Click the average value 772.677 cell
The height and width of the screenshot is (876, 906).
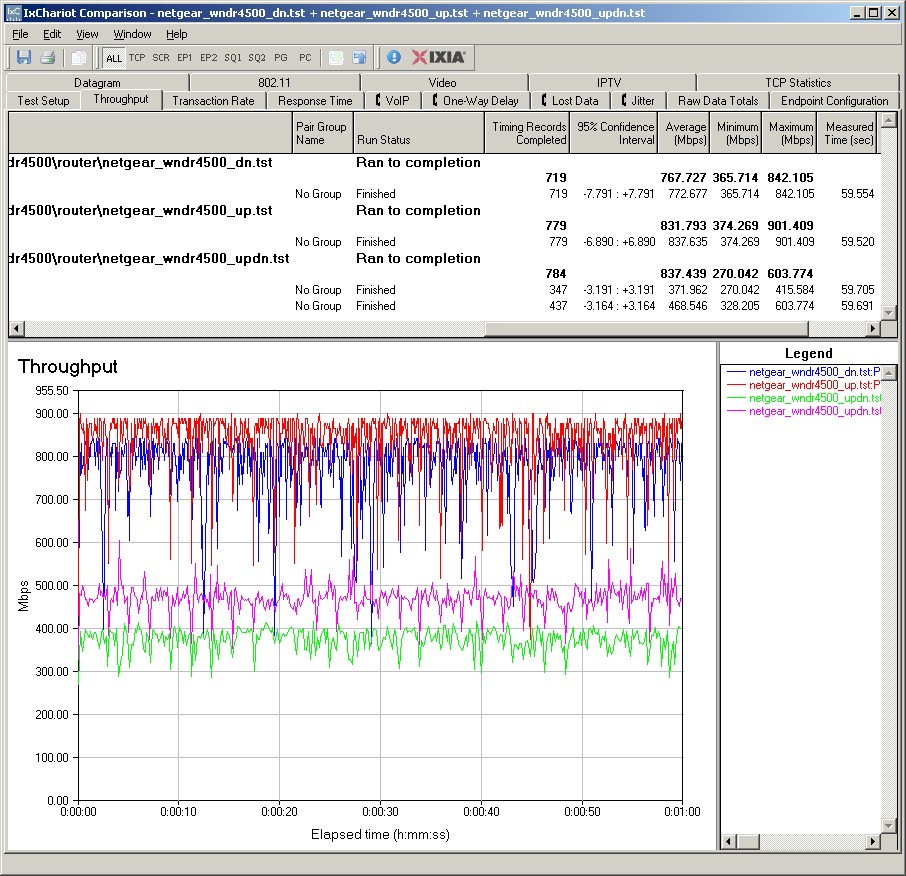point(687,194)
